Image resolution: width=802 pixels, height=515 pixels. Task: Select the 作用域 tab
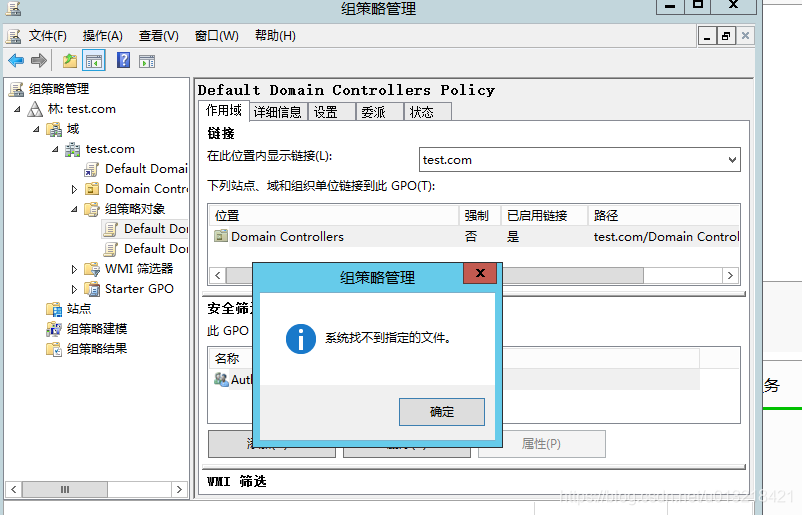(x=224, y=111)
